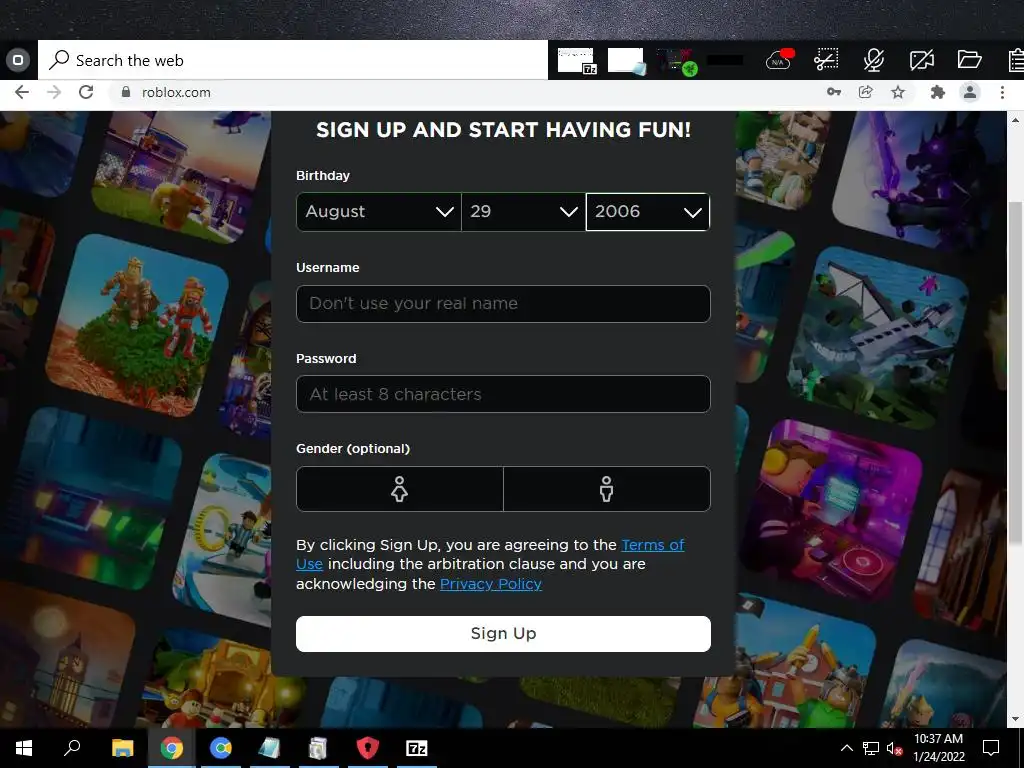1024x768 pixels.
Task: Bookmark this page with the star icon
Action: click(x=898, y=92)
